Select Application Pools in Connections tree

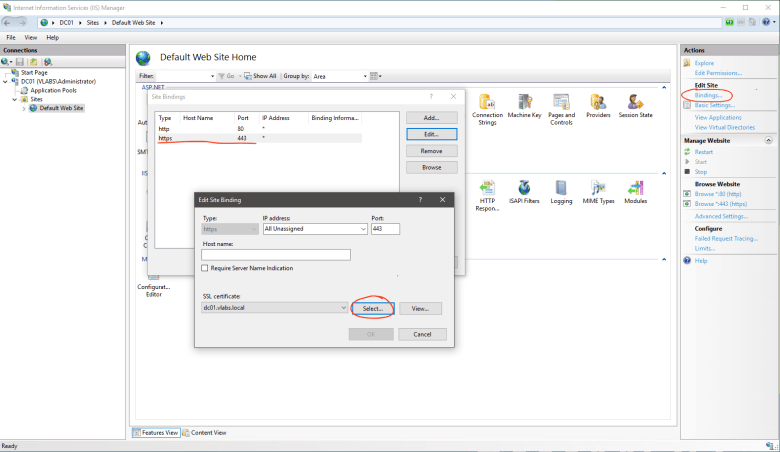53,90
